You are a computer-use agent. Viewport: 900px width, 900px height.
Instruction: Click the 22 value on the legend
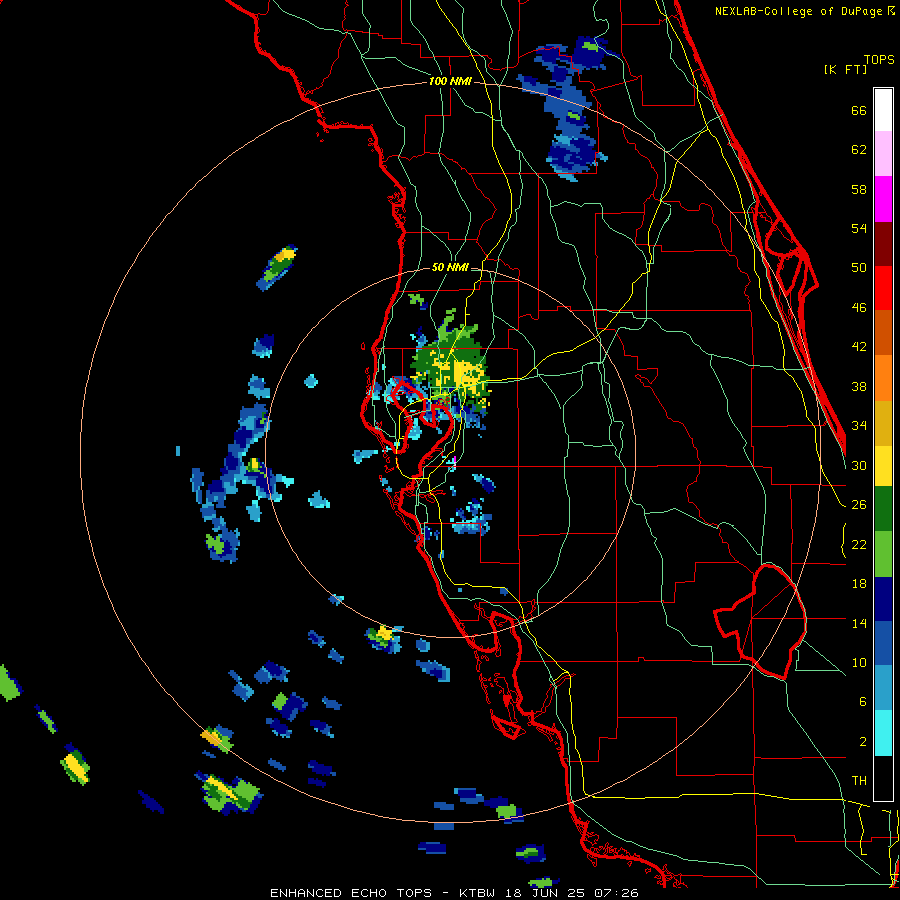point(859,544)
